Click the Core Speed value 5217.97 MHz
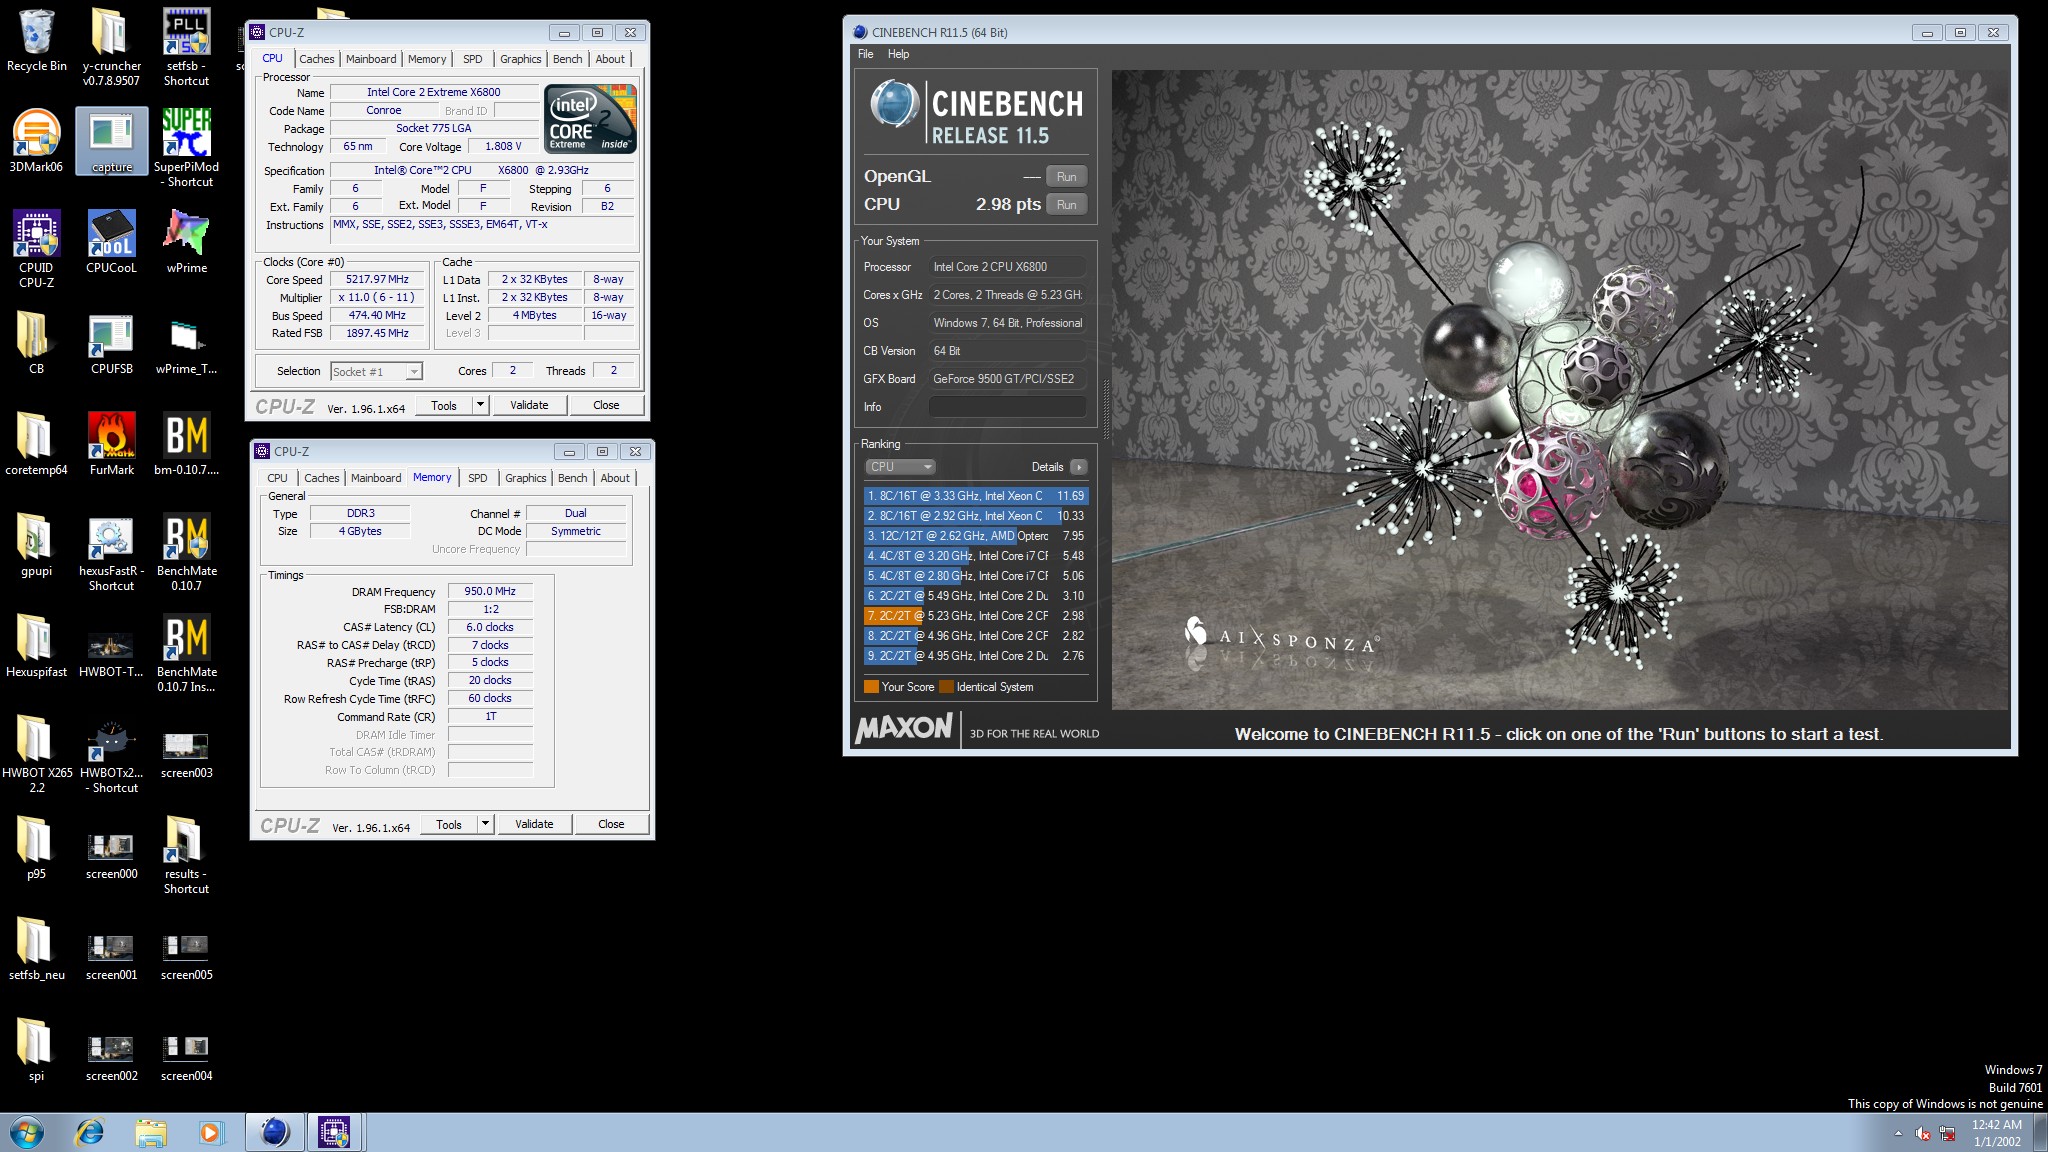Image resolution: width=2048 pixels, height=1152 pixels. 377,280
